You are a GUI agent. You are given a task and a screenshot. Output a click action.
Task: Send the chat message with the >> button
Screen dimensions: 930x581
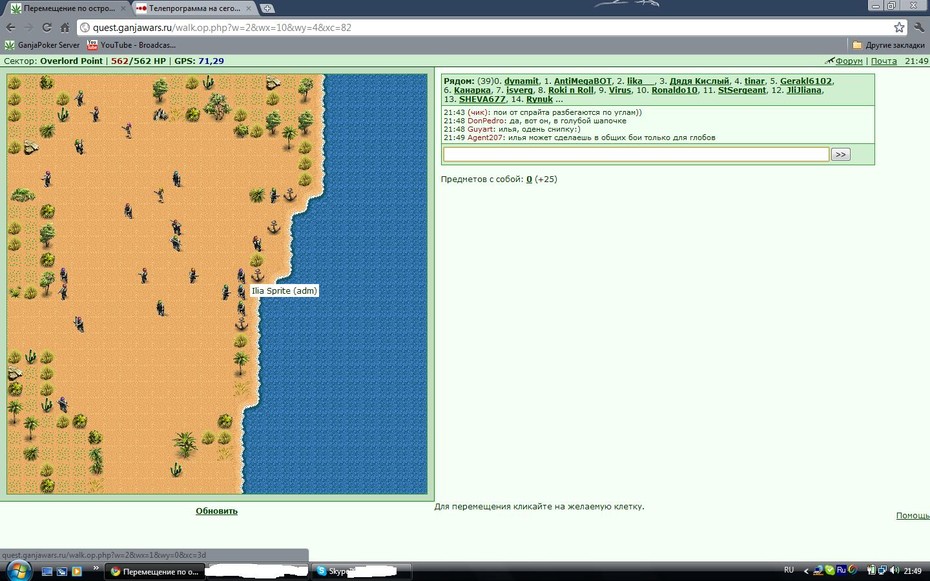(840, 154)
